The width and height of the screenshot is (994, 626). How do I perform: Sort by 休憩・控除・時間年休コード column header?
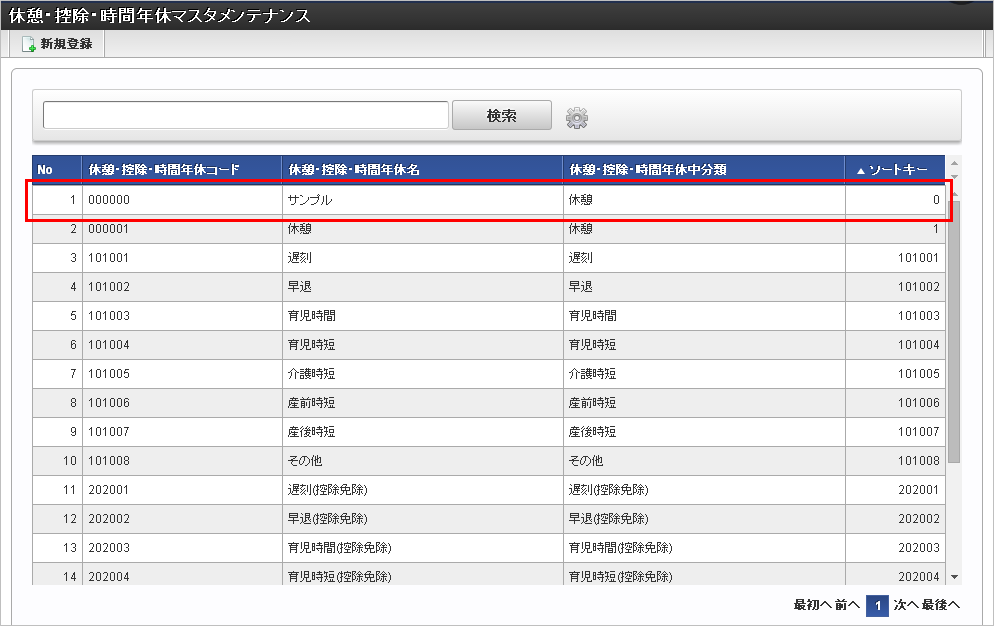point(182,169)
